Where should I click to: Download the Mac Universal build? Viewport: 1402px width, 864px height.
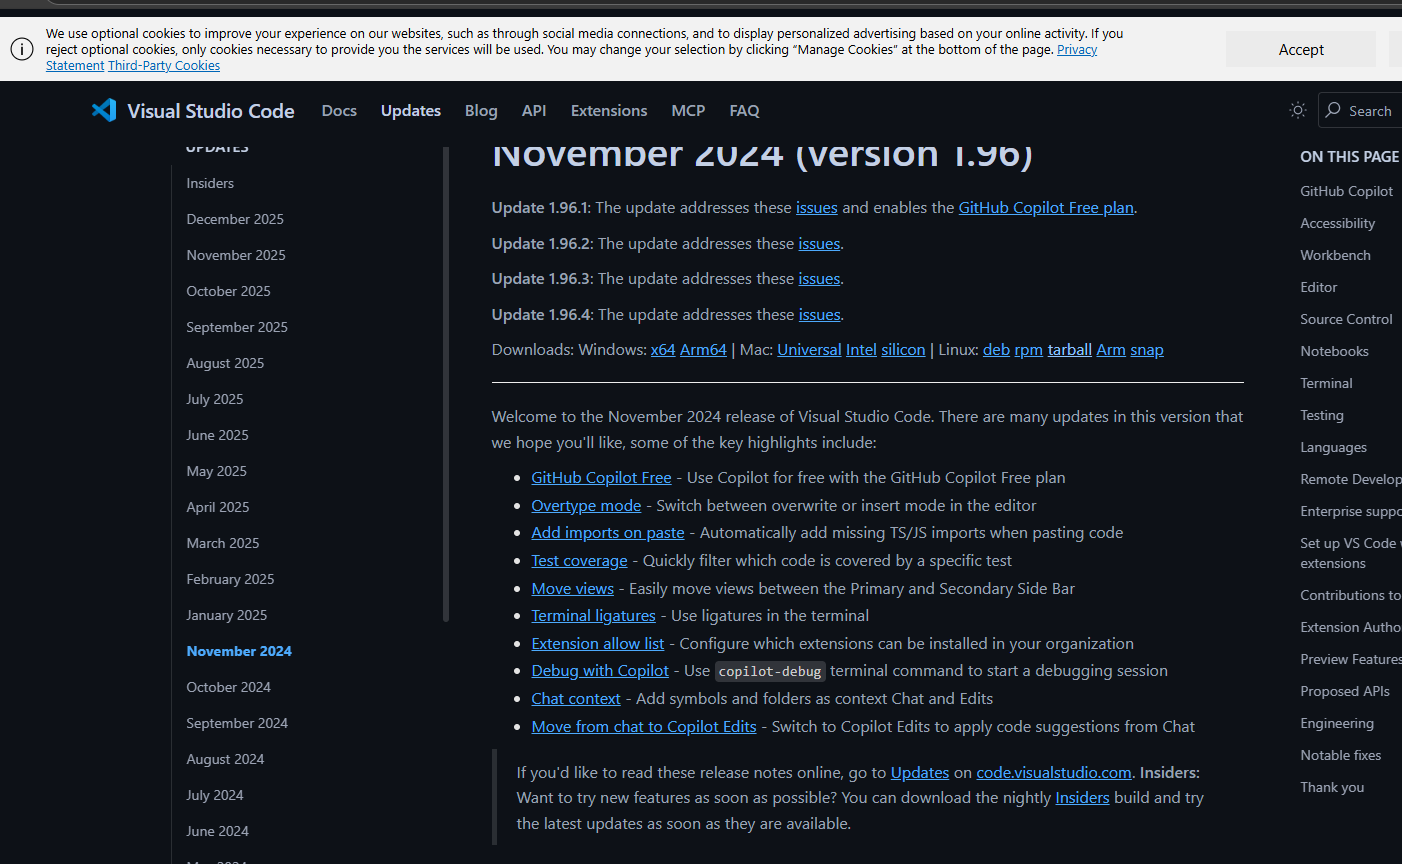pyautogui.click(x=809, y=350)
